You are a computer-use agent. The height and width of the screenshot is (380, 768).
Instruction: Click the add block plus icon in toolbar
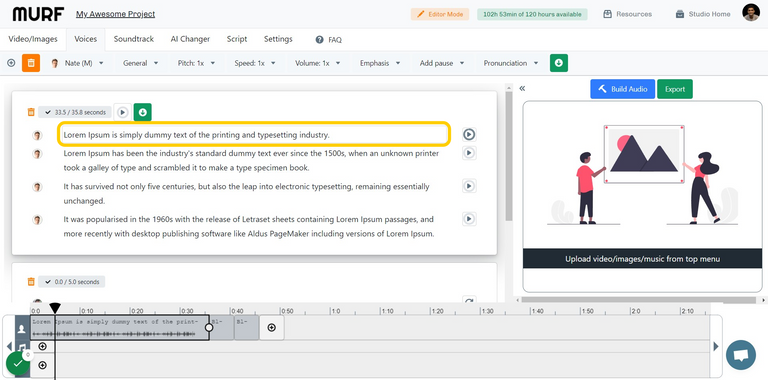click(x=11, y=63)
